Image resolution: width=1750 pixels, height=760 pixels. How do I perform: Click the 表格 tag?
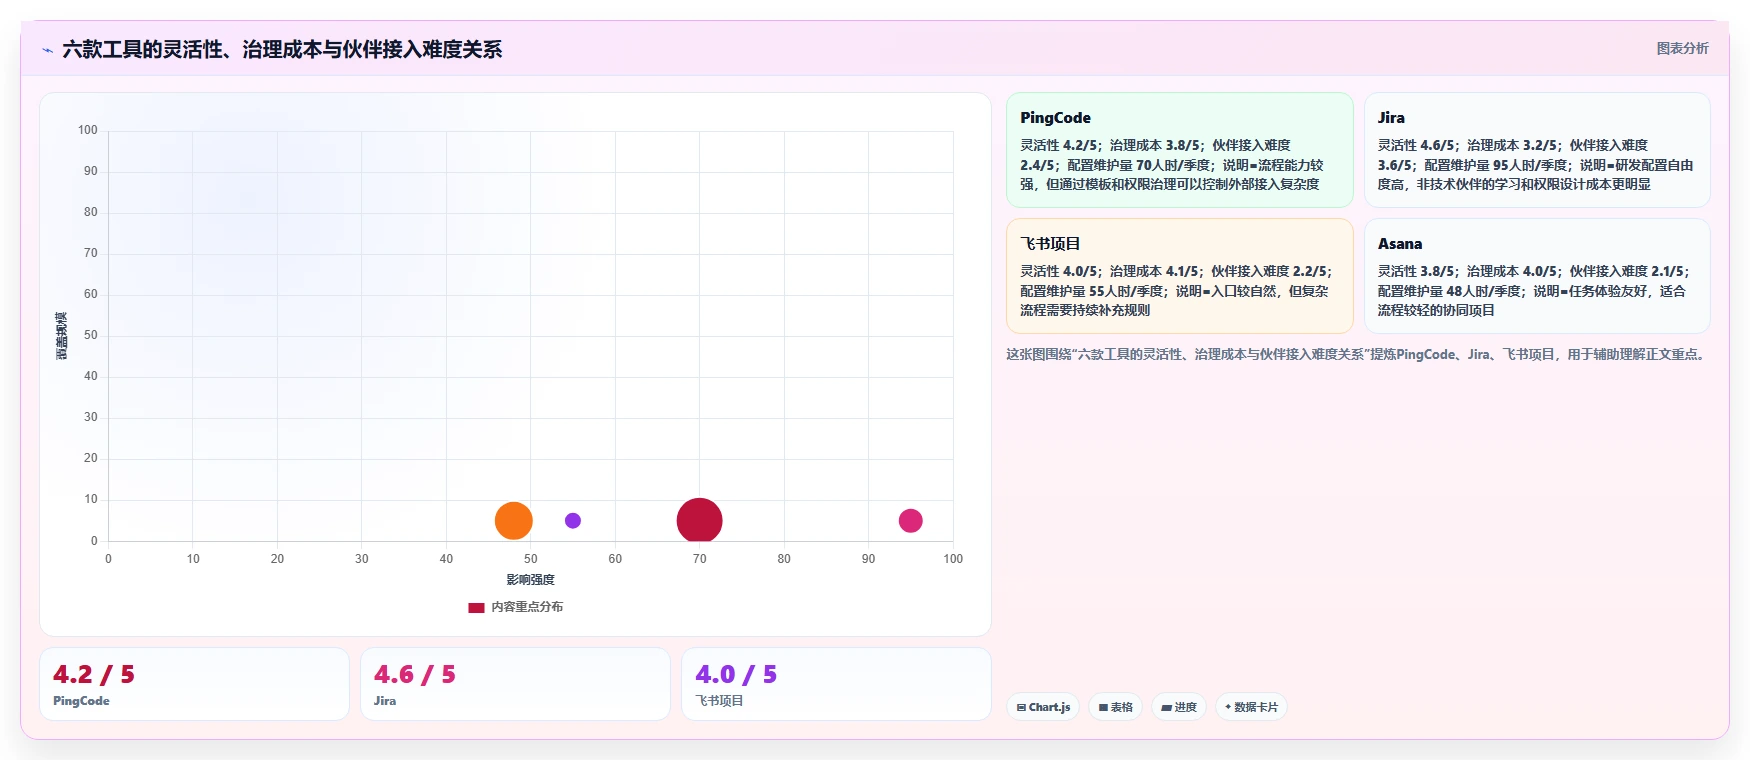tap(1116, 707)
